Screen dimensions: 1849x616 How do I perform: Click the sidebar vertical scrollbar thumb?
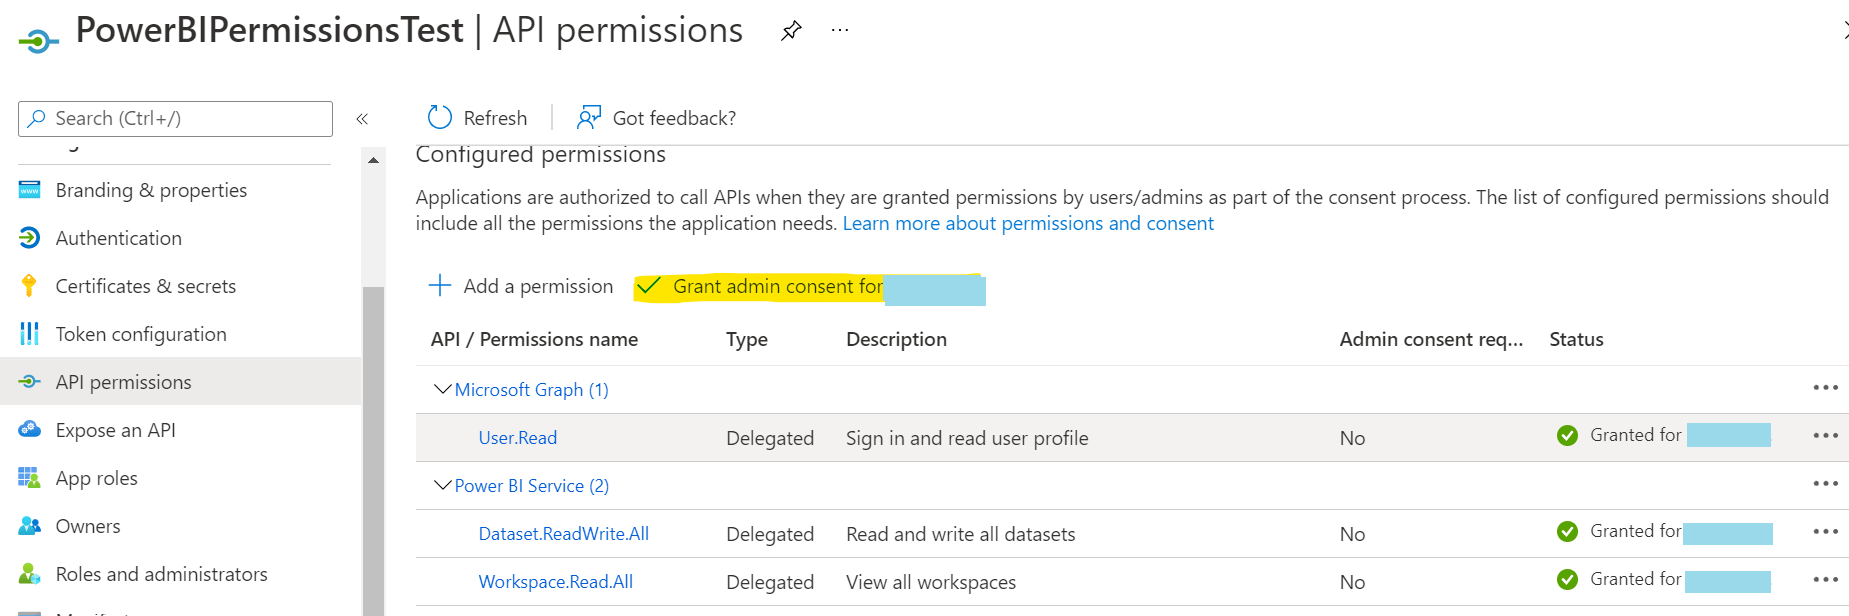tap(373, 450)
